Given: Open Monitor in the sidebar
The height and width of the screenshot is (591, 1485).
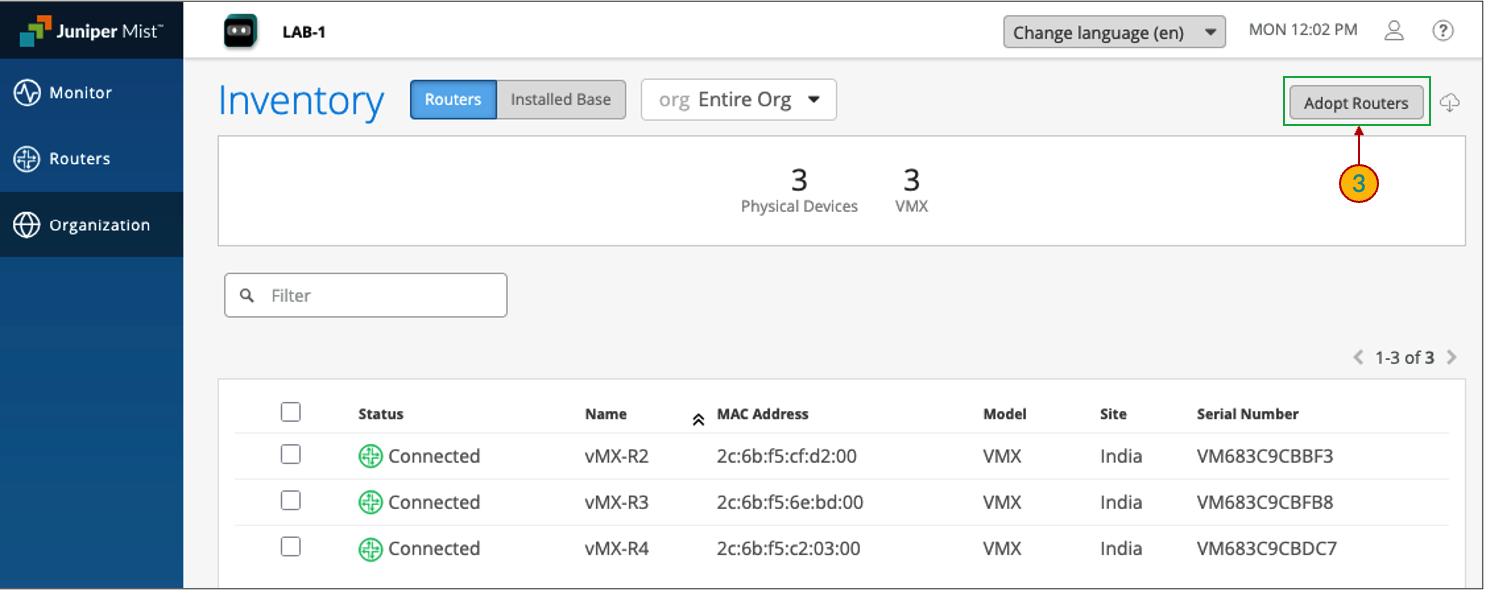Looking at the screenshot, I should (80, 93).
